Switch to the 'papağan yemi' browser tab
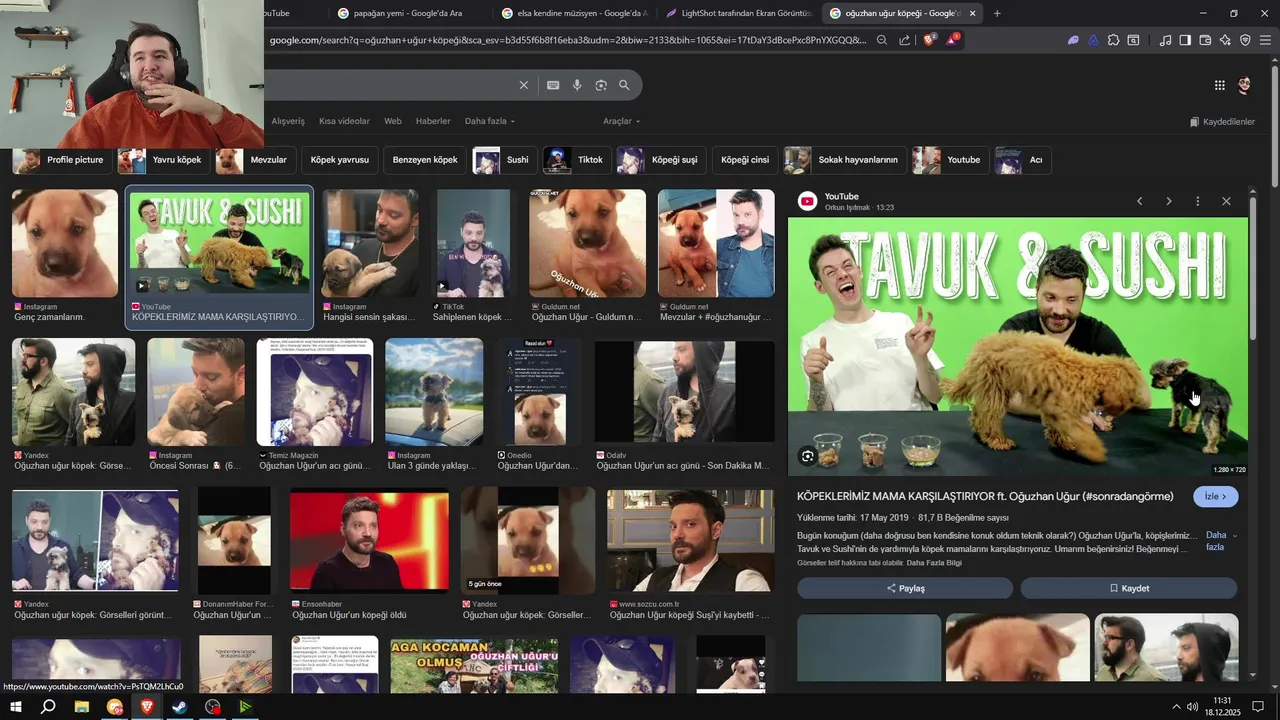 coord(408,13)
